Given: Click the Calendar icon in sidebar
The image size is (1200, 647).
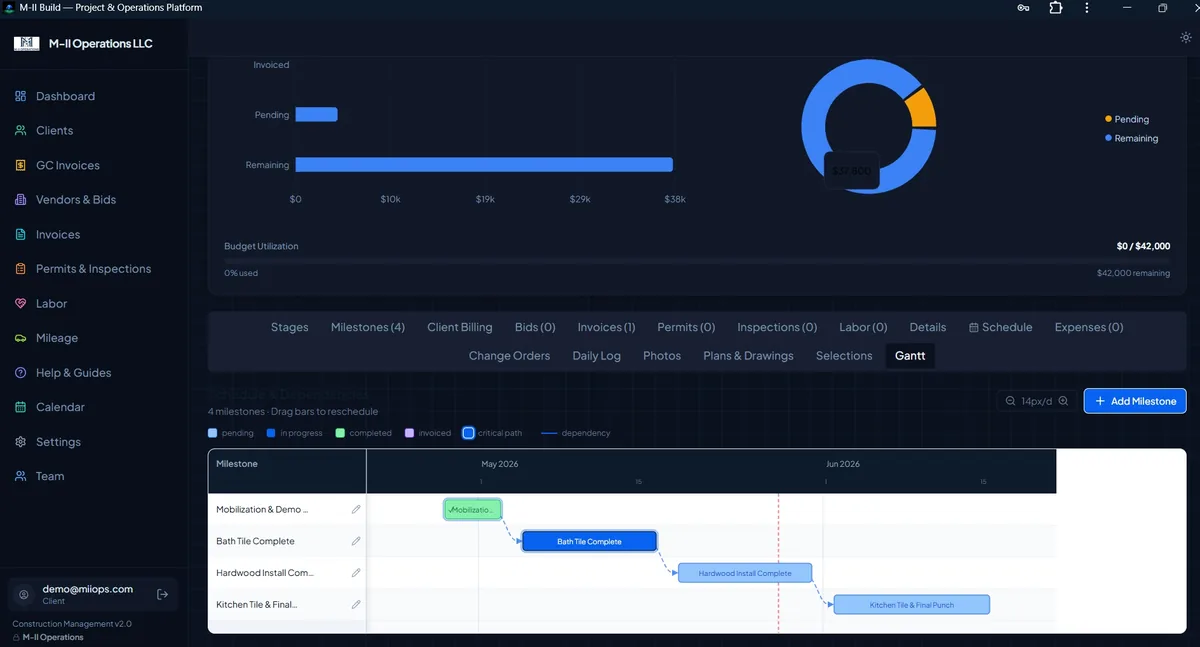Looking at the screenshot, I should (21, 407).
